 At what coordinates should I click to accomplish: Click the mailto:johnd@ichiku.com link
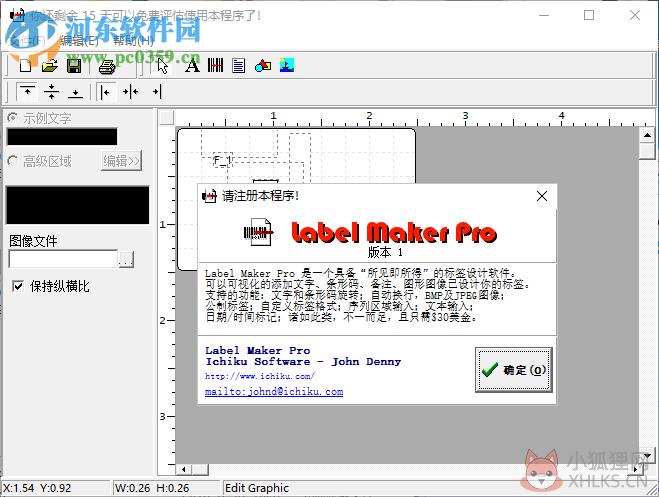click(x=274, y=392)
